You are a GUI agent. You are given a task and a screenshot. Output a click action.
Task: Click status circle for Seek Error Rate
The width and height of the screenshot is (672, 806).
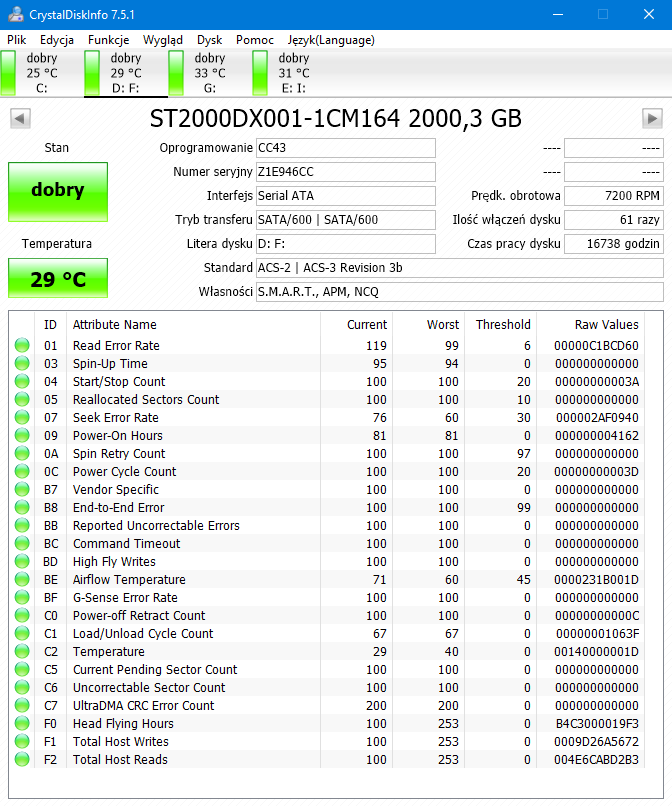[22, 417]
